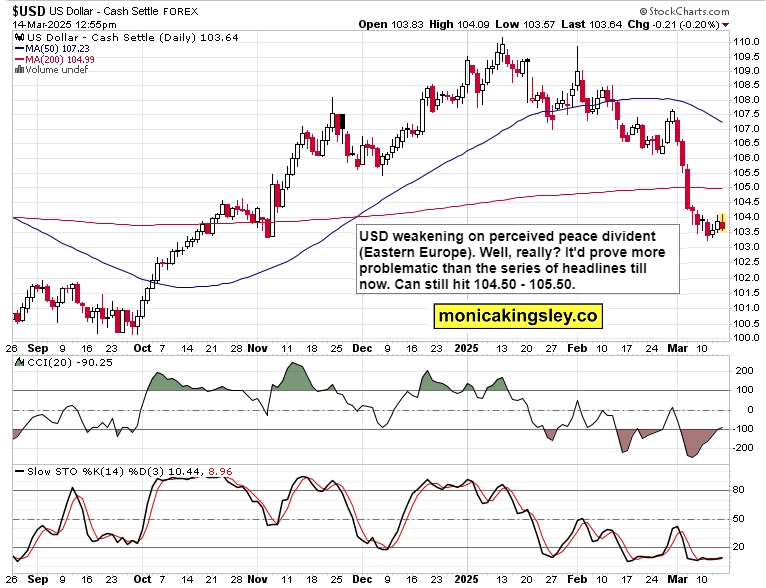Click the black line icon before Slow STO

(20, 472)
